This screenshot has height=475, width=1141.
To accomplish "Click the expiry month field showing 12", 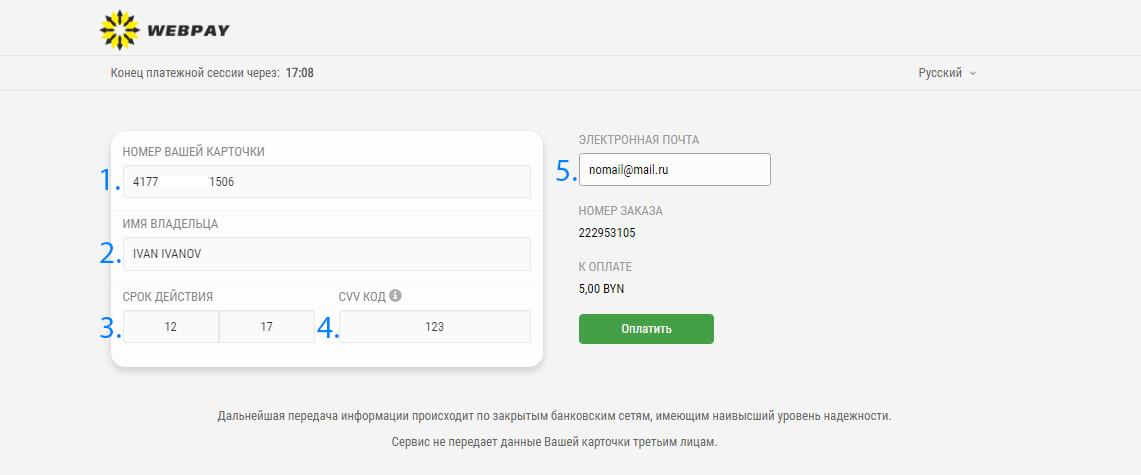I will point(171,327).
